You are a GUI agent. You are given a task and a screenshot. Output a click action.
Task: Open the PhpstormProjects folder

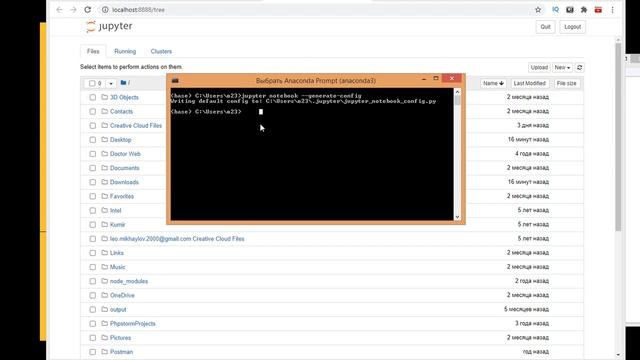tap(133, 324)
